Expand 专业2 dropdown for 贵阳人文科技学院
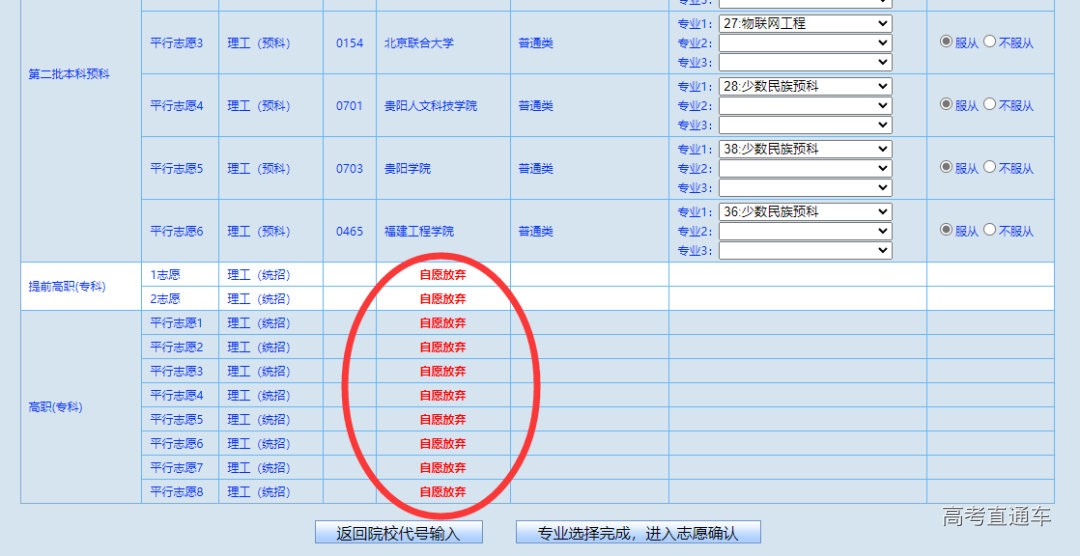Image resolution: width=1080 pixels, height=556 pixels. pyautogui.click(x=805, y=106)
